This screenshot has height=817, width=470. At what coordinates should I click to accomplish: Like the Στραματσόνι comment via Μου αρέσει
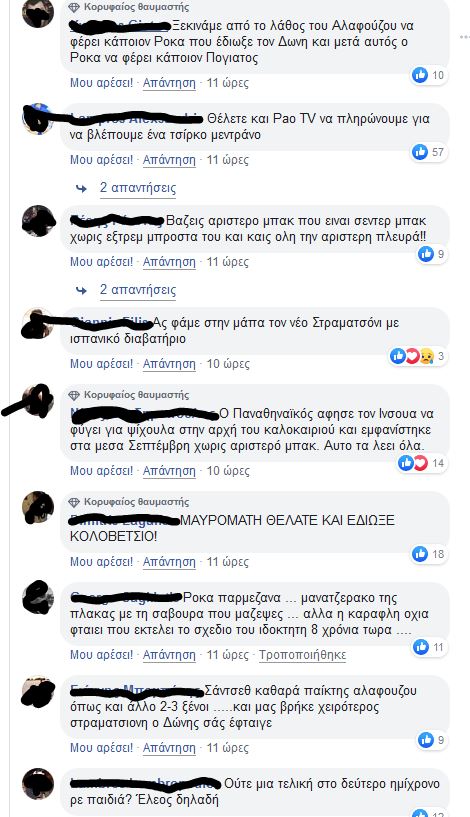tap(102, 364)
